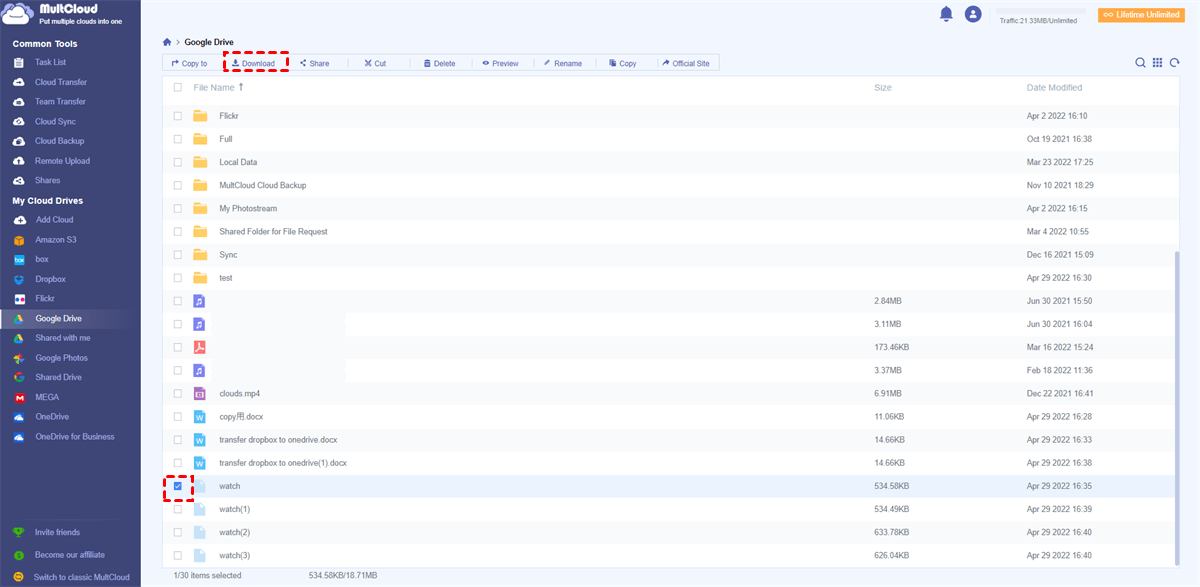Click the Download toolbar button
The width and height of the screenshot is (1200, 587).
[253, 63]
